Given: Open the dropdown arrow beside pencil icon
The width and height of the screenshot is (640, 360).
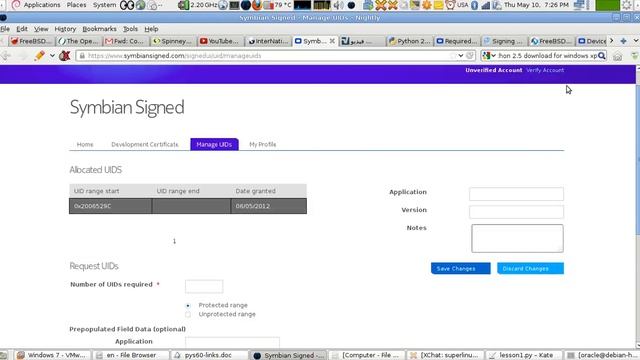Looking at the screenshot, I should 52,56.
